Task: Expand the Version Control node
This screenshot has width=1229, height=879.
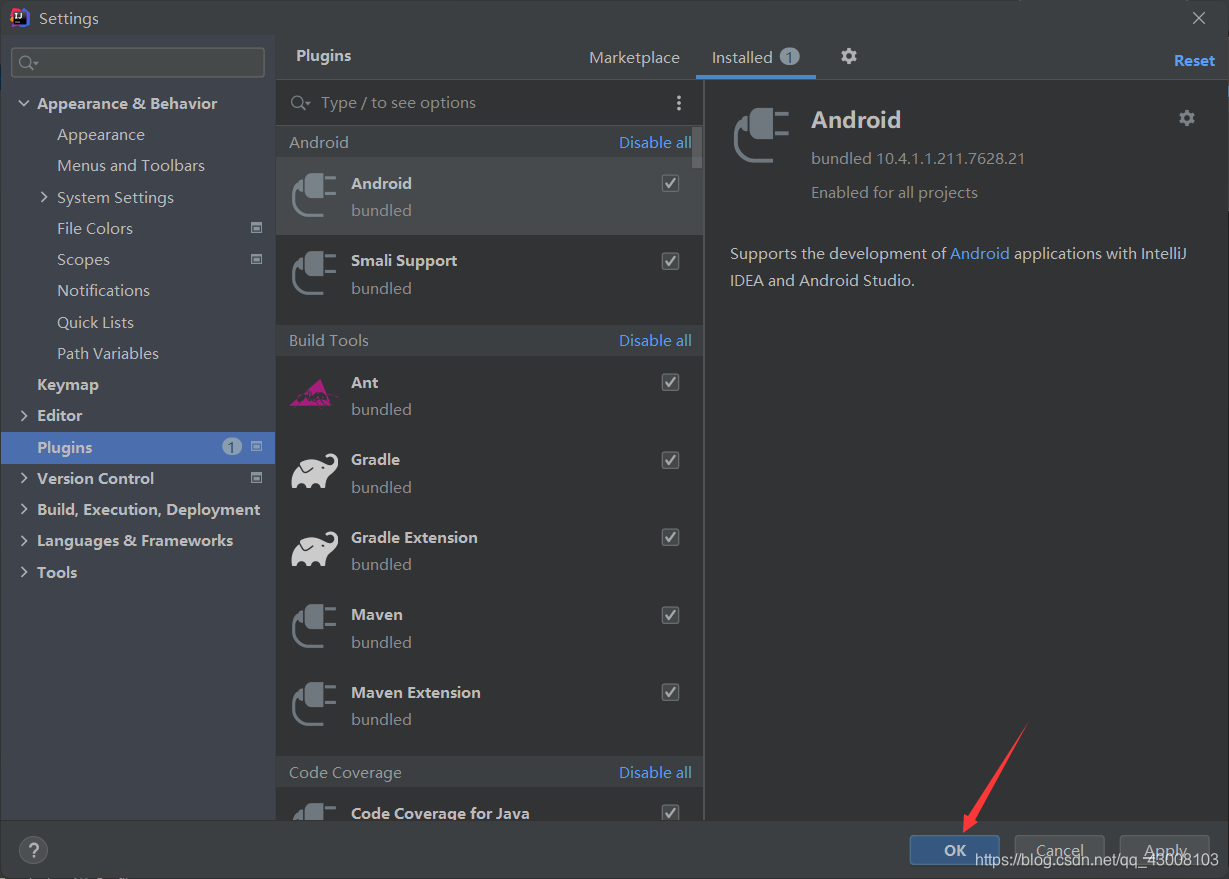Action: point(24,478)
